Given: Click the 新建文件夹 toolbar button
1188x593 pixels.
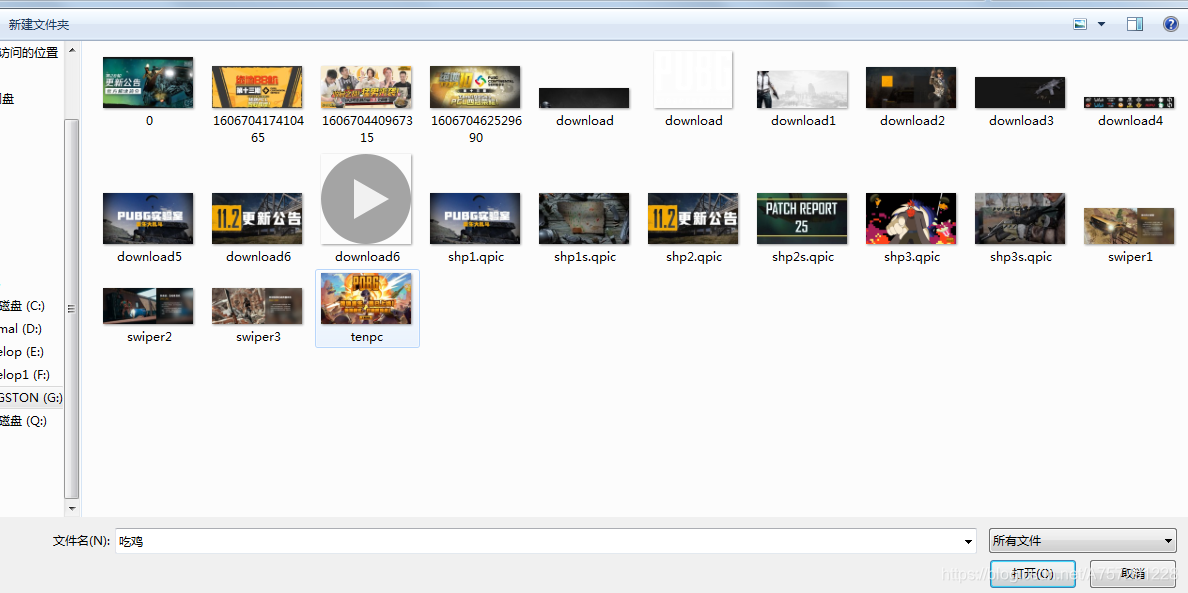Looking at the screenshot, I should 39,25.
